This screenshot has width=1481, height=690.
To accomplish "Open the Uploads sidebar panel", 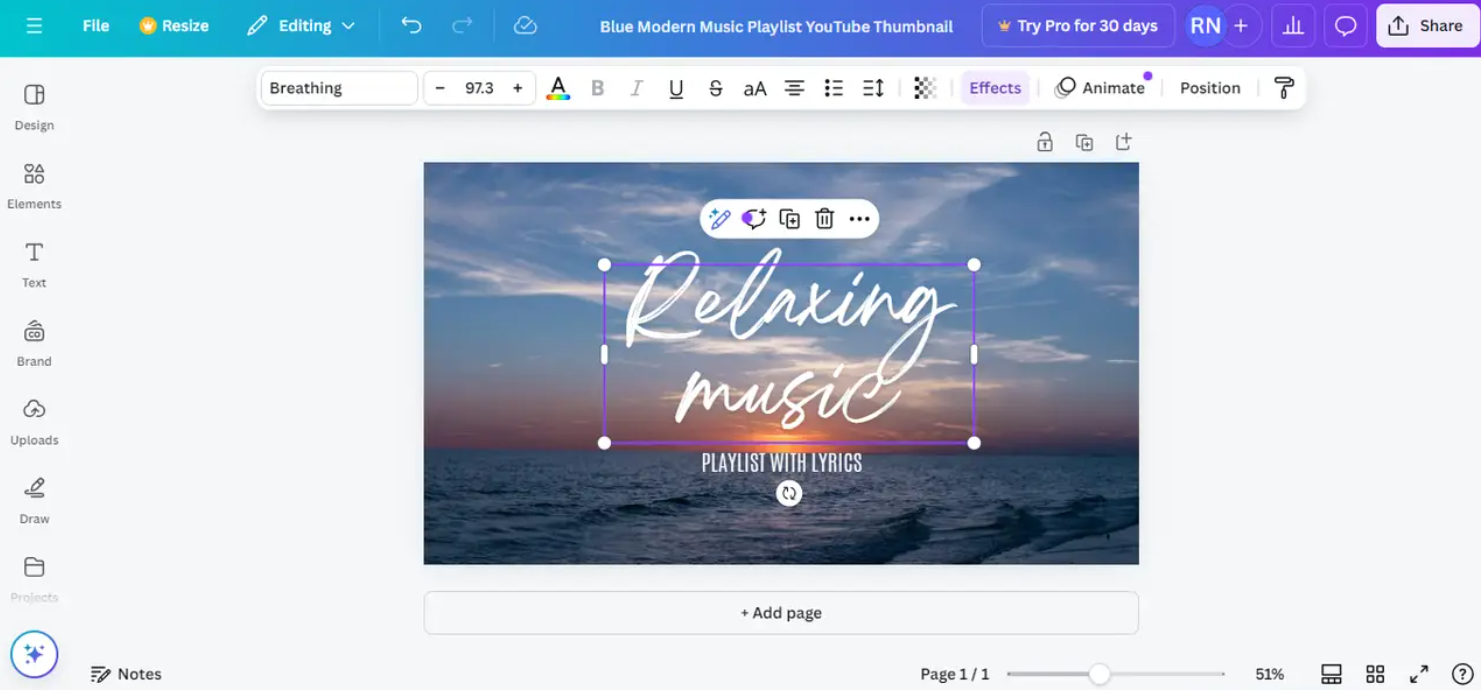I will coord(34,422).
